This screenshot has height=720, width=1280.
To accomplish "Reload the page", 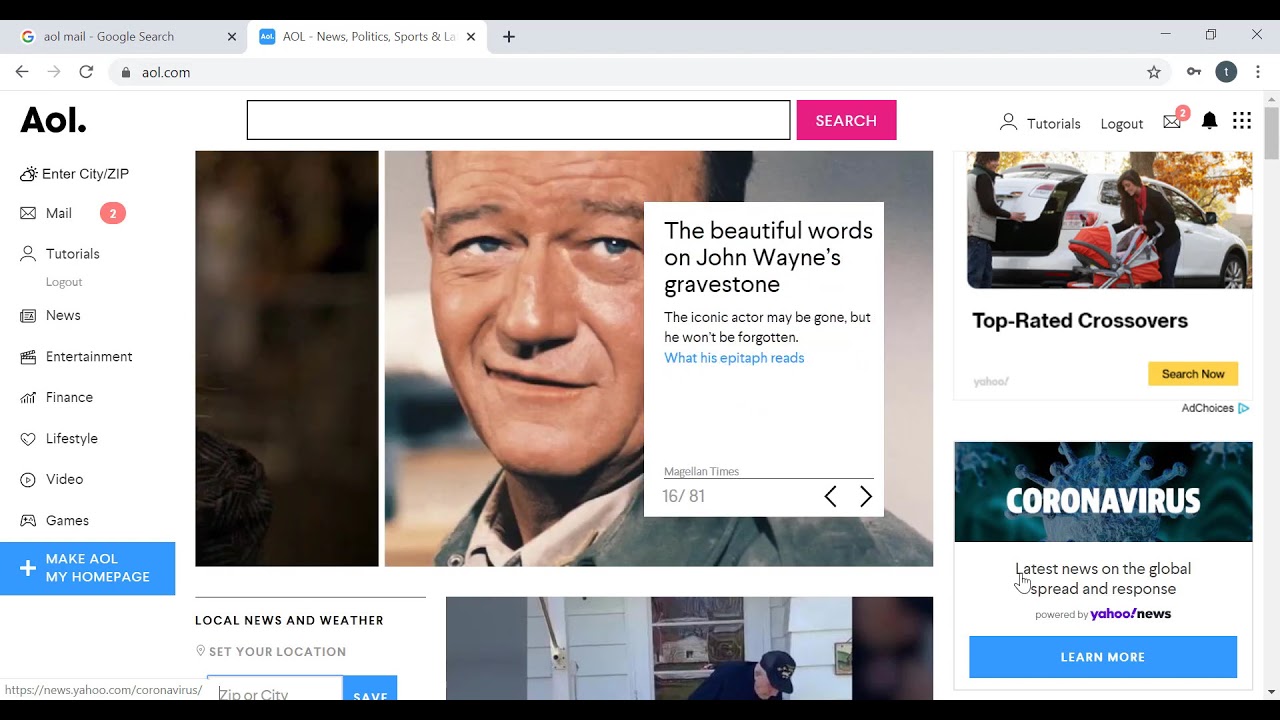I will tap(86, 72).
